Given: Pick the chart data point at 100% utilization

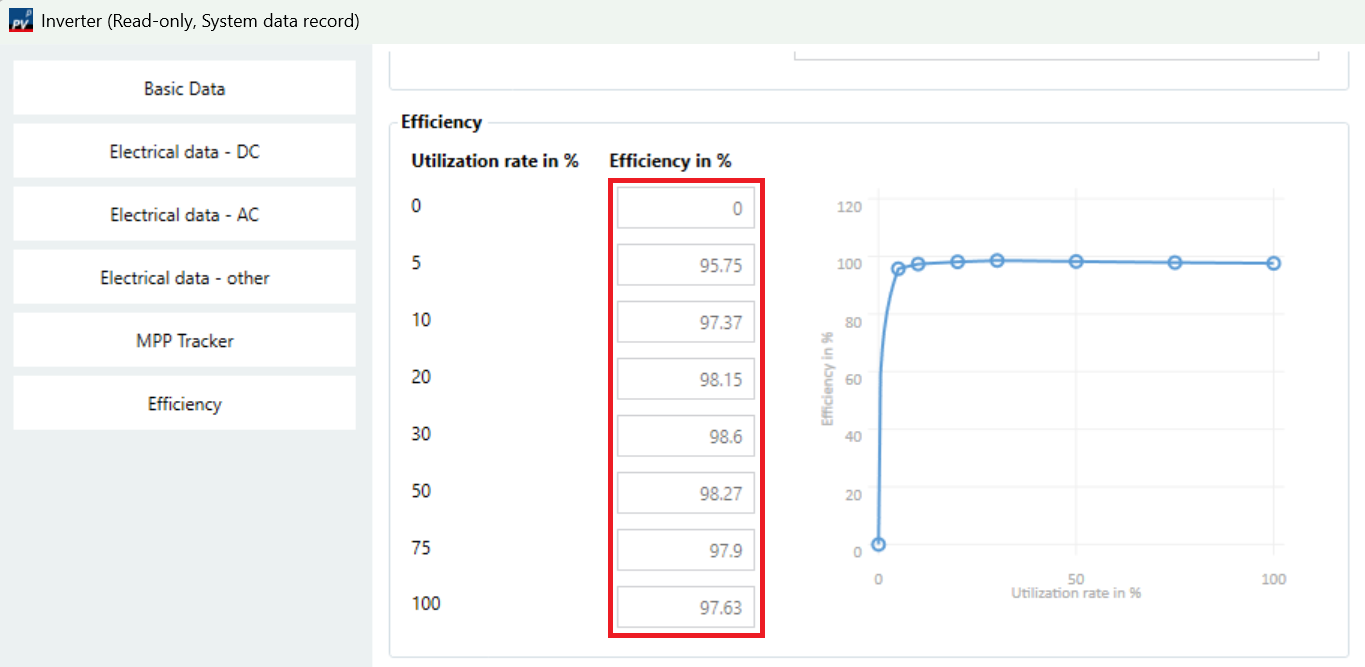Looking at the screenshot, I should [1273, 263].
